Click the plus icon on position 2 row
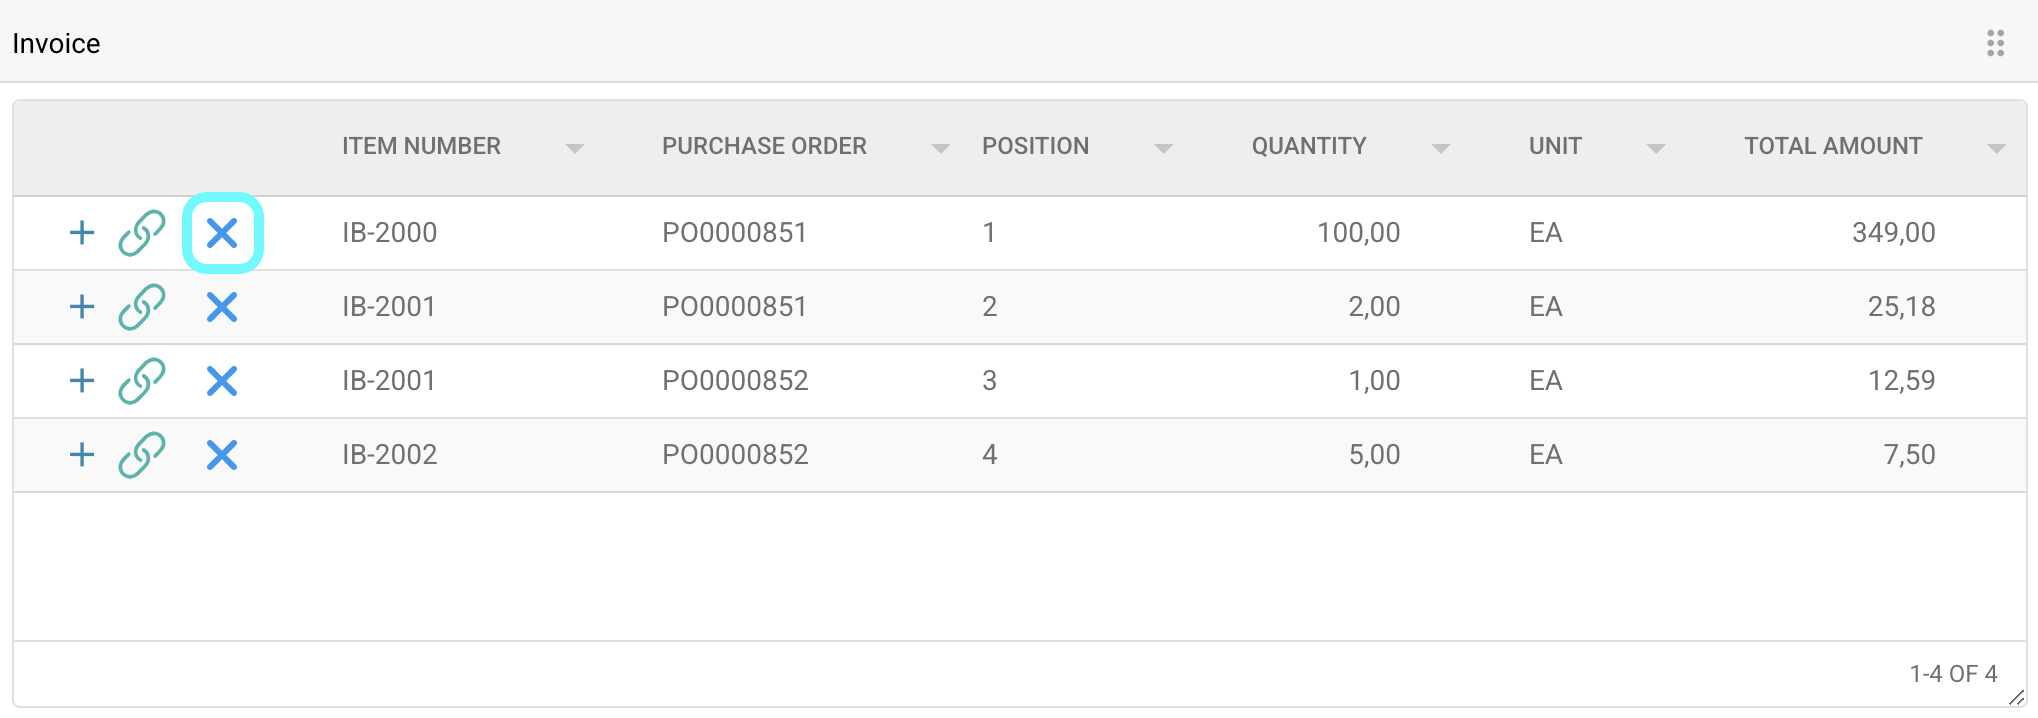The height and width of the screenshot is (718, 2038). pos(82,307)
